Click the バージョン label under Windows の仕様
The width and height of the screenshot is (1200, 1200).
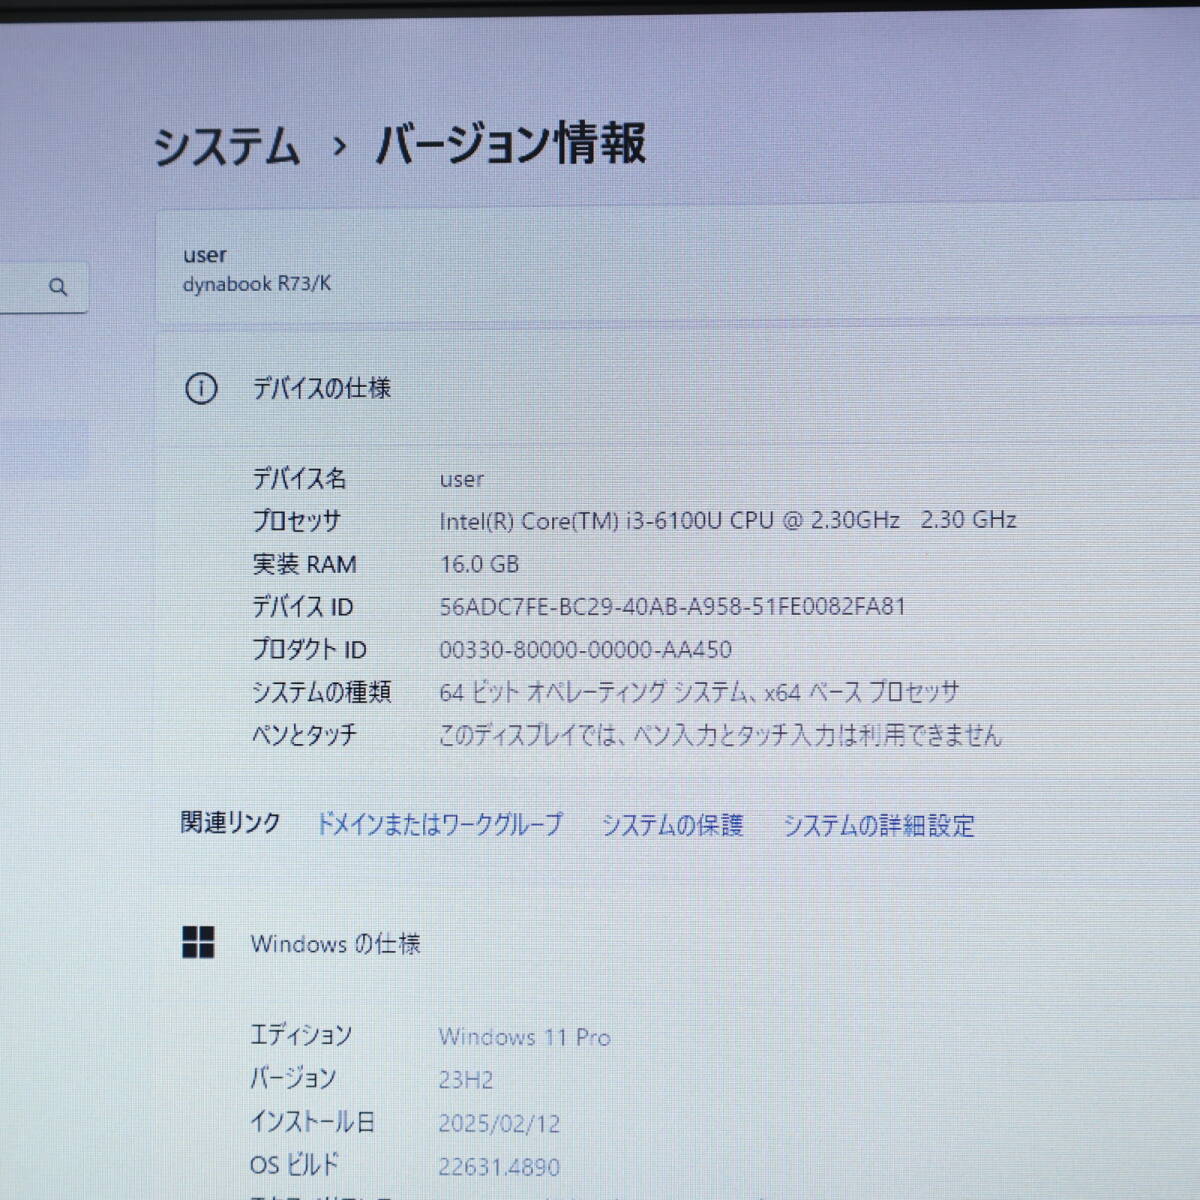click(293, 1078)
